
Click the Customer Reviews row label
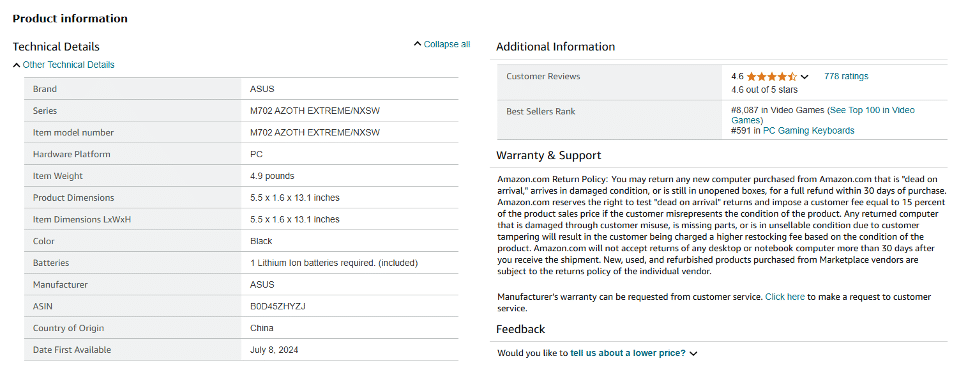(543, 77)
